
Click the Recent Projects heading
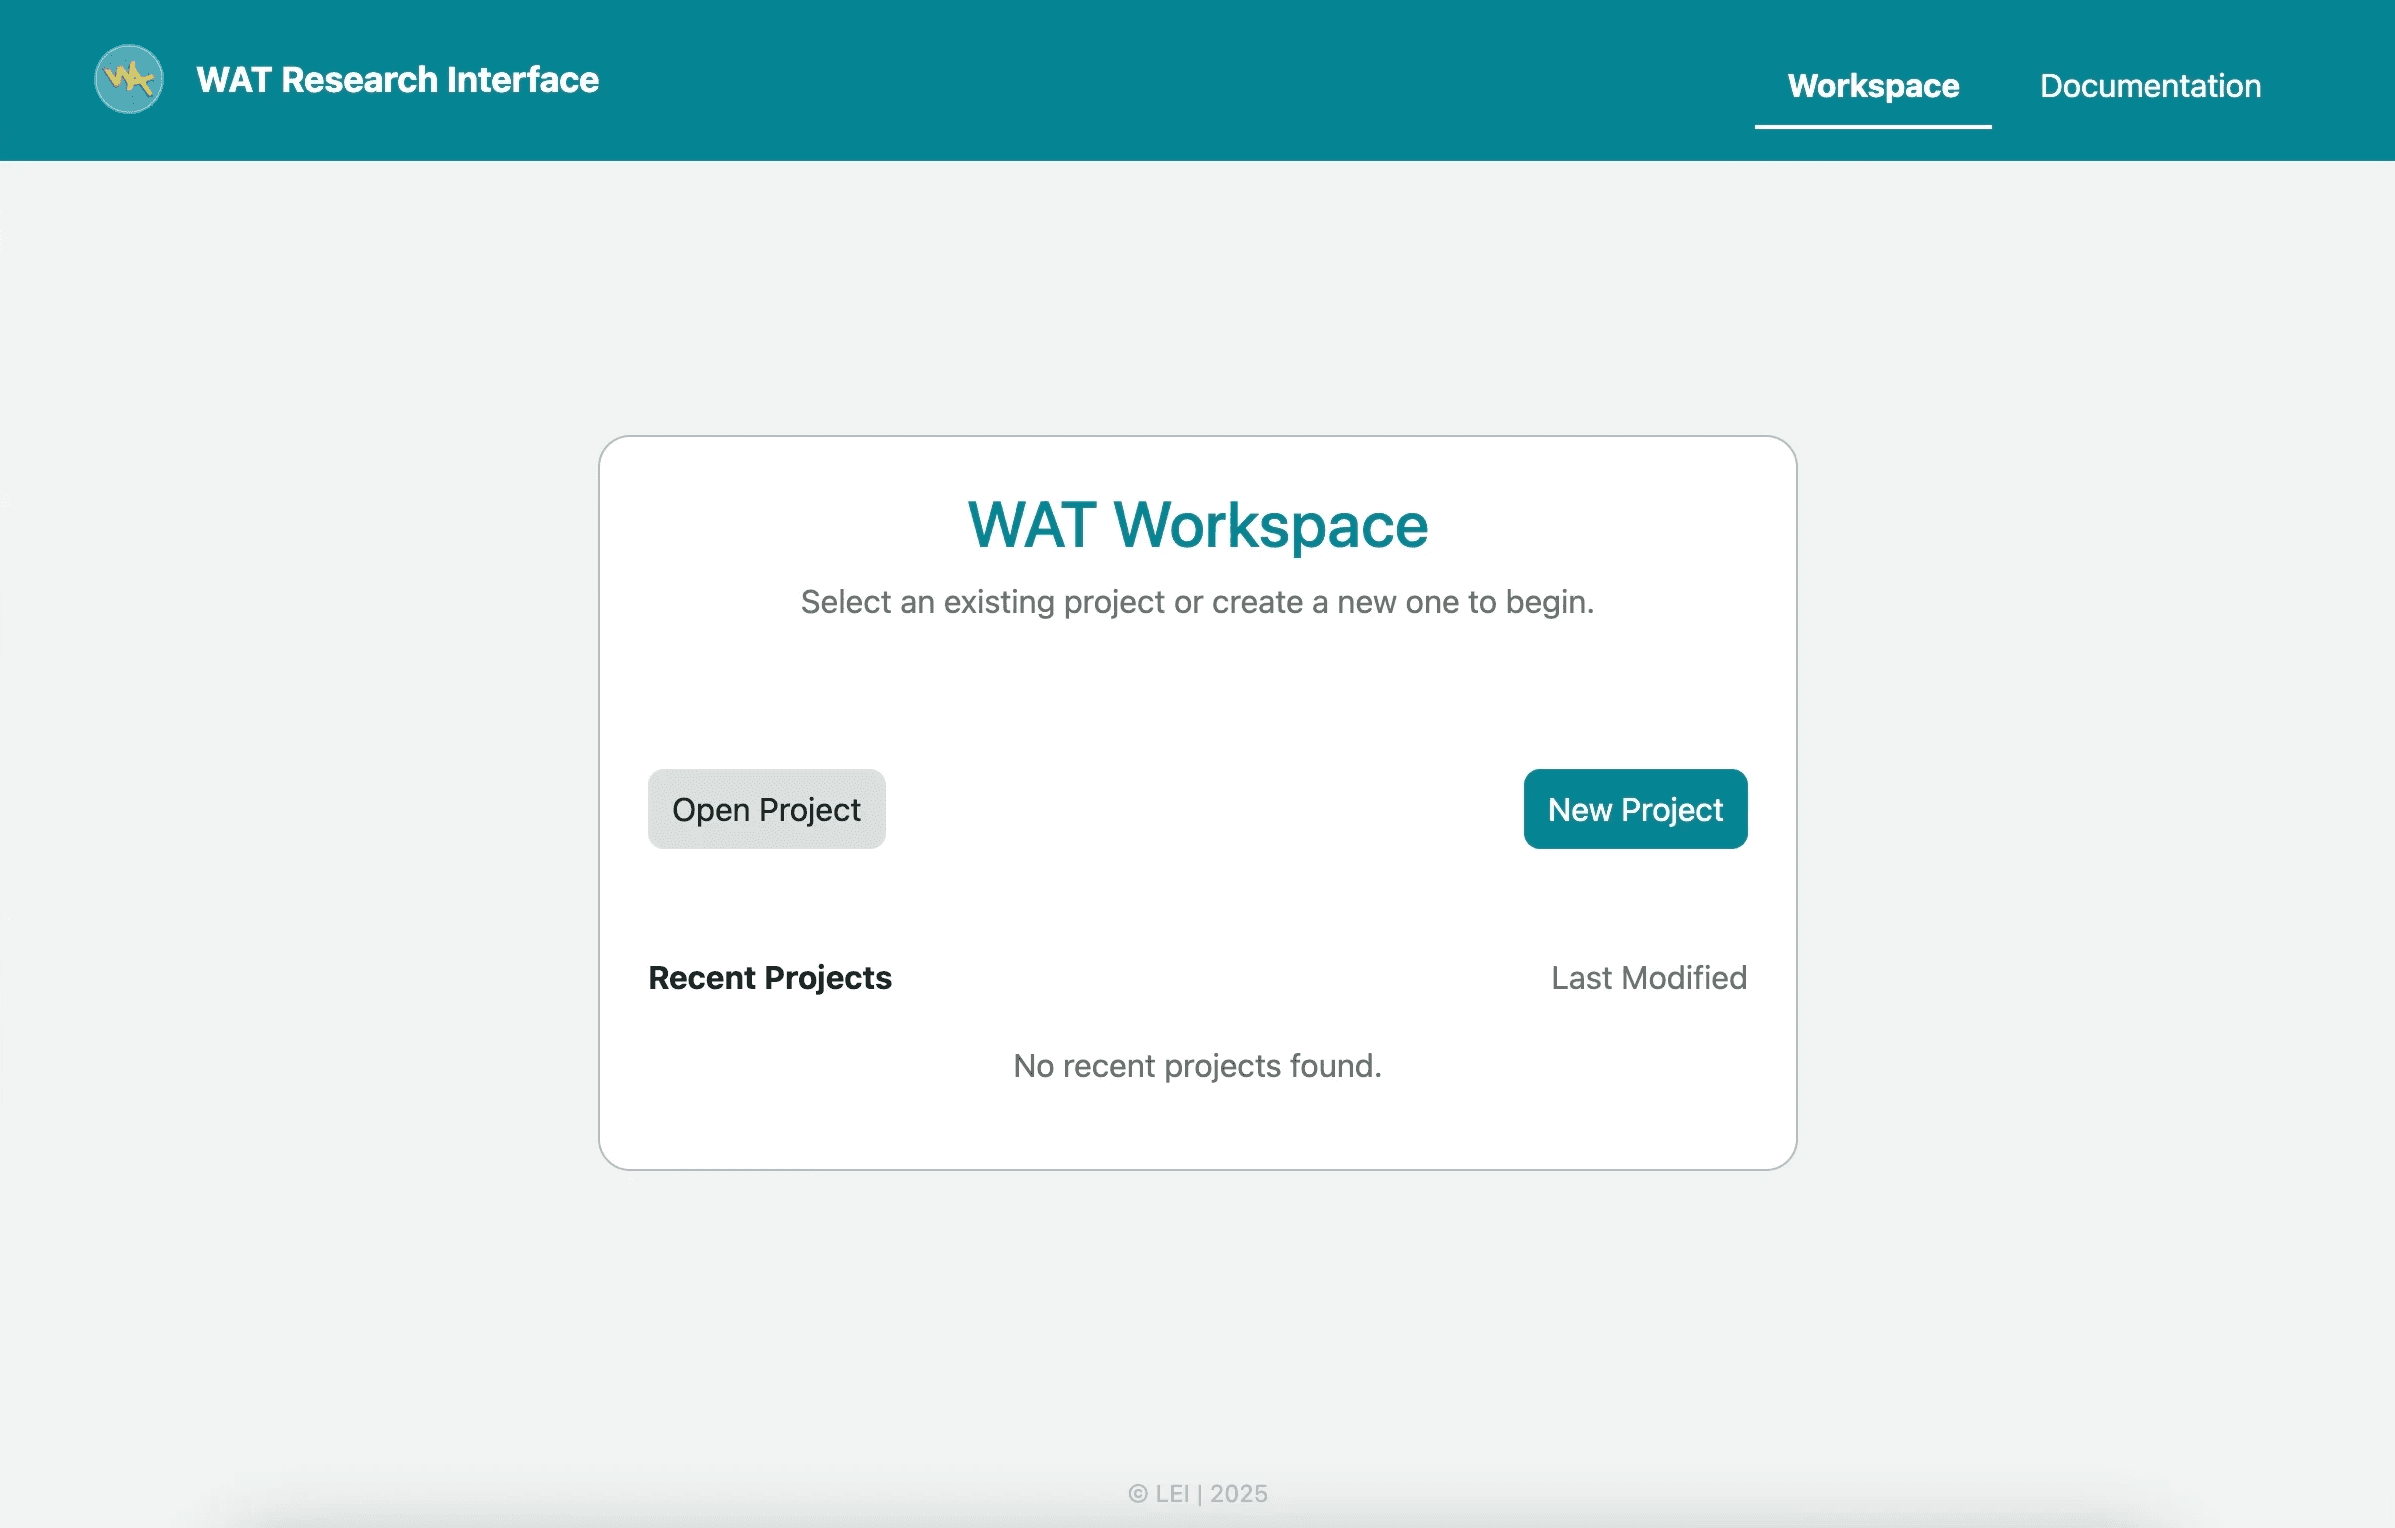point(770,977)
